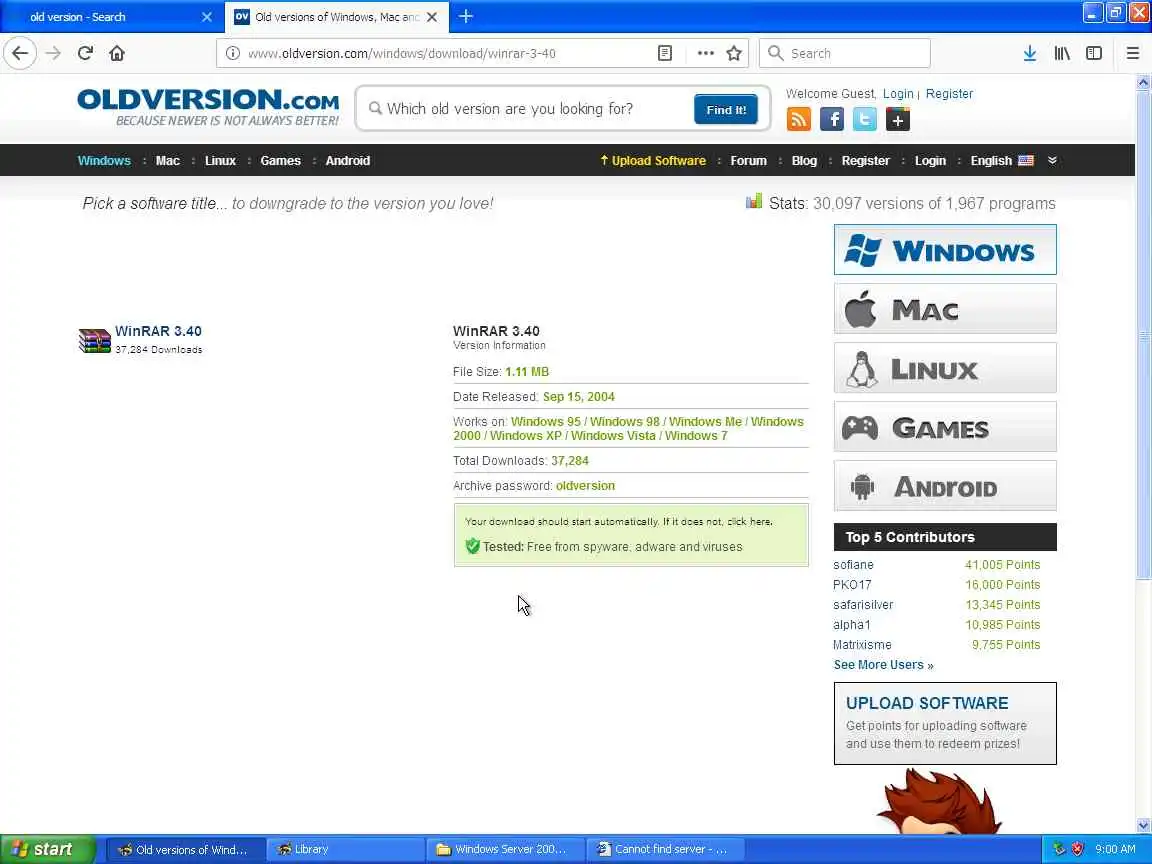Viewport: 1152px width, 864px height.
Task: Bookmark this page with the star
Action: click(x=734, y=53)
